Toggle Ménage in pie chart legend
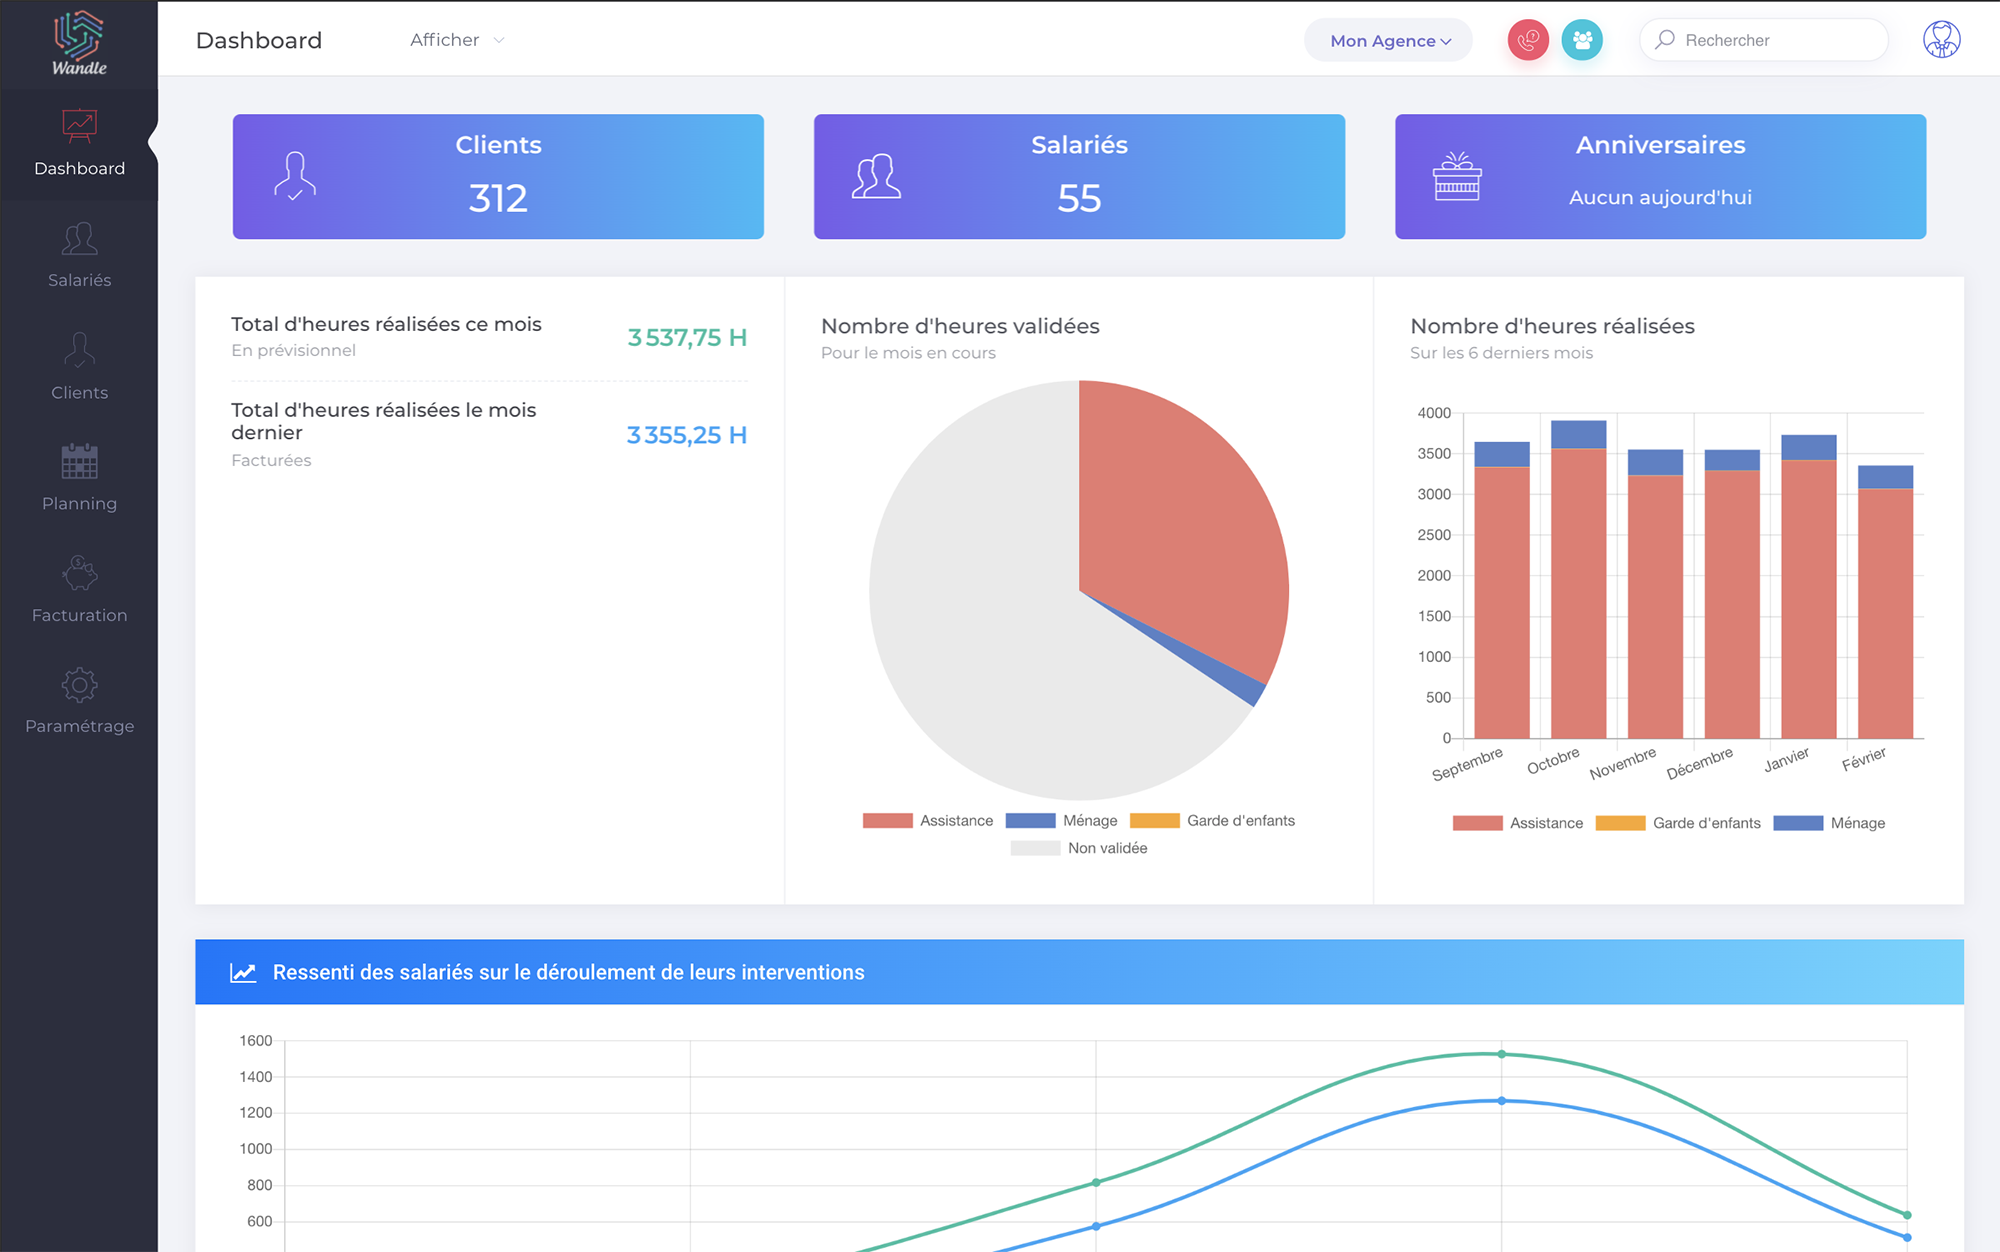Image resolution: width=2000 pixels, height=1252 pixels. (1061, 820)
